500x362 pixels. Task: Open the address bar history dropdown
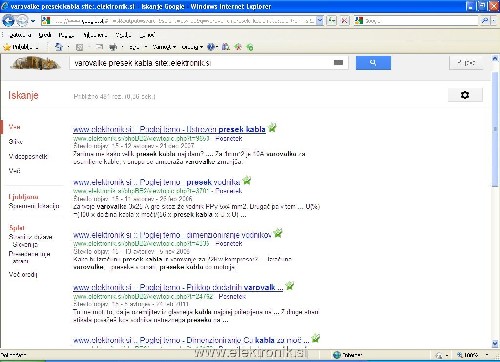coord(320,21)
